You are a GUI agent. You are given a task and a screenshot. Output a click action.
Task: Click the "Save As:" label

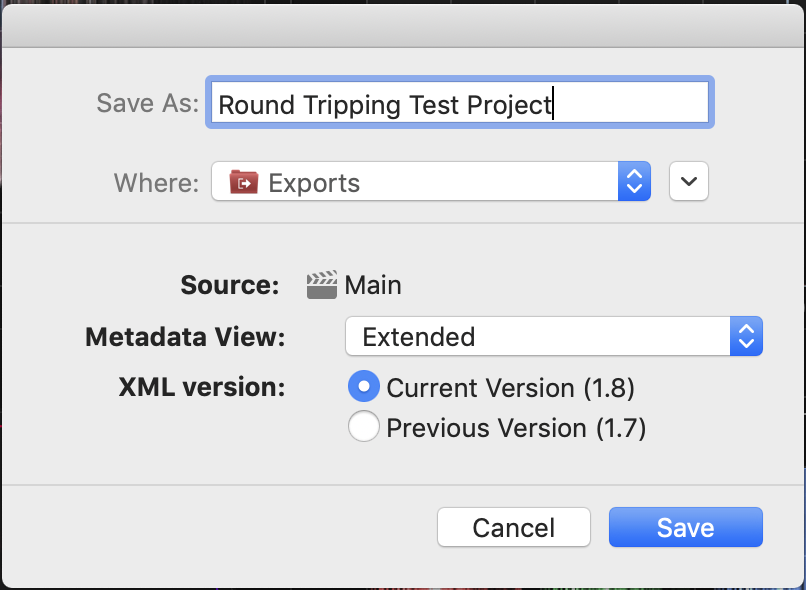point(148,104)
